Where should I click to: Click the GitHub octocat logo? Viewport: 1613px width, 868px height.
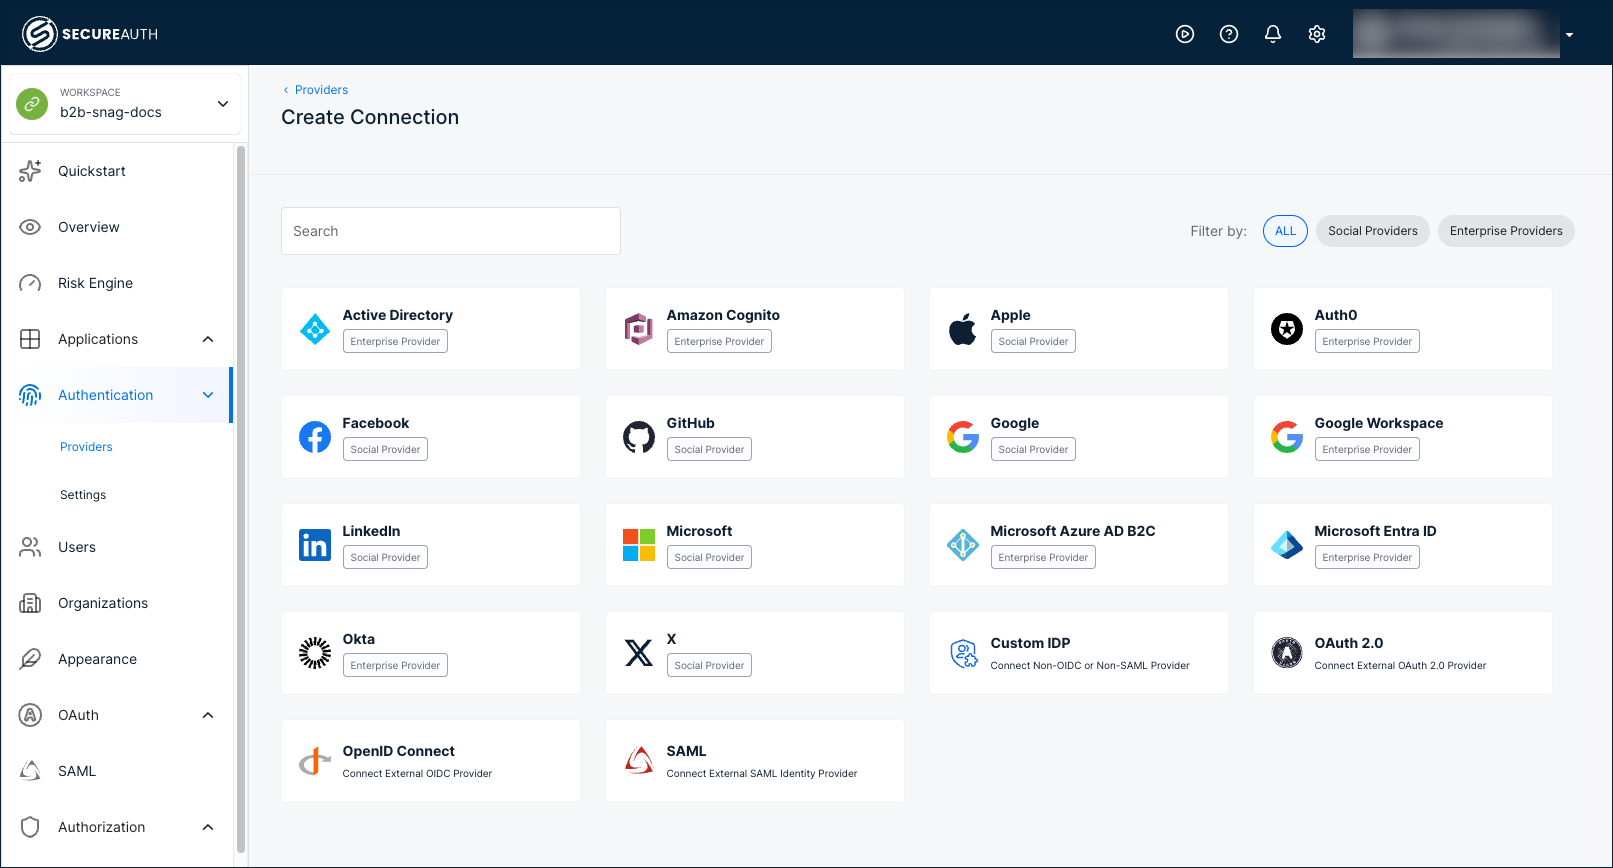(x=639, y=437)
